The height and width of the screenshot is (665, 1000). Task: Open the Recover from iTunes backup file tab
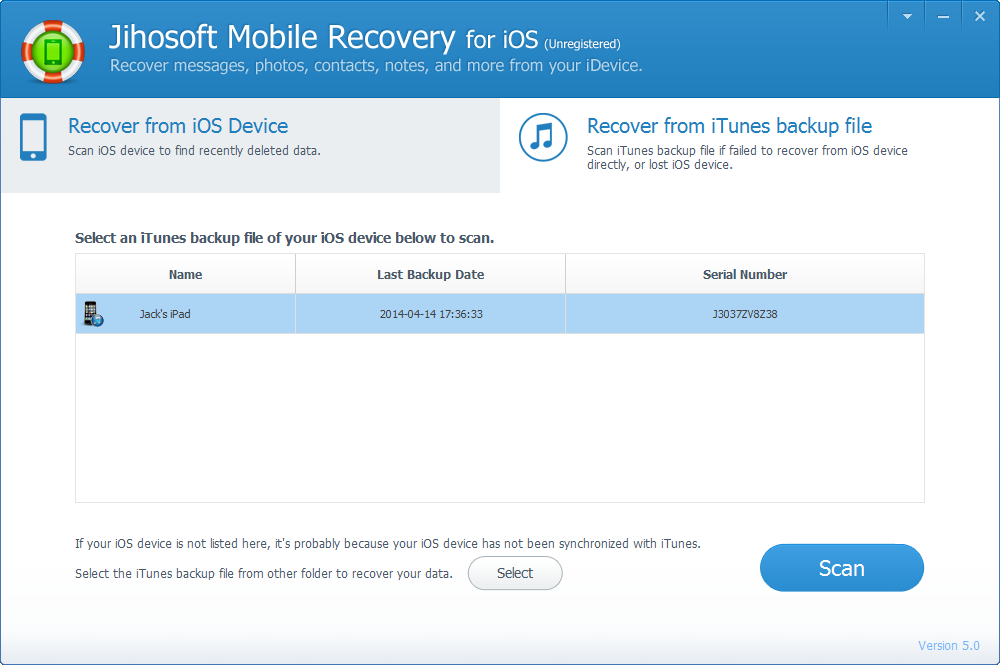pyautogui.click(x=728, y=126)
